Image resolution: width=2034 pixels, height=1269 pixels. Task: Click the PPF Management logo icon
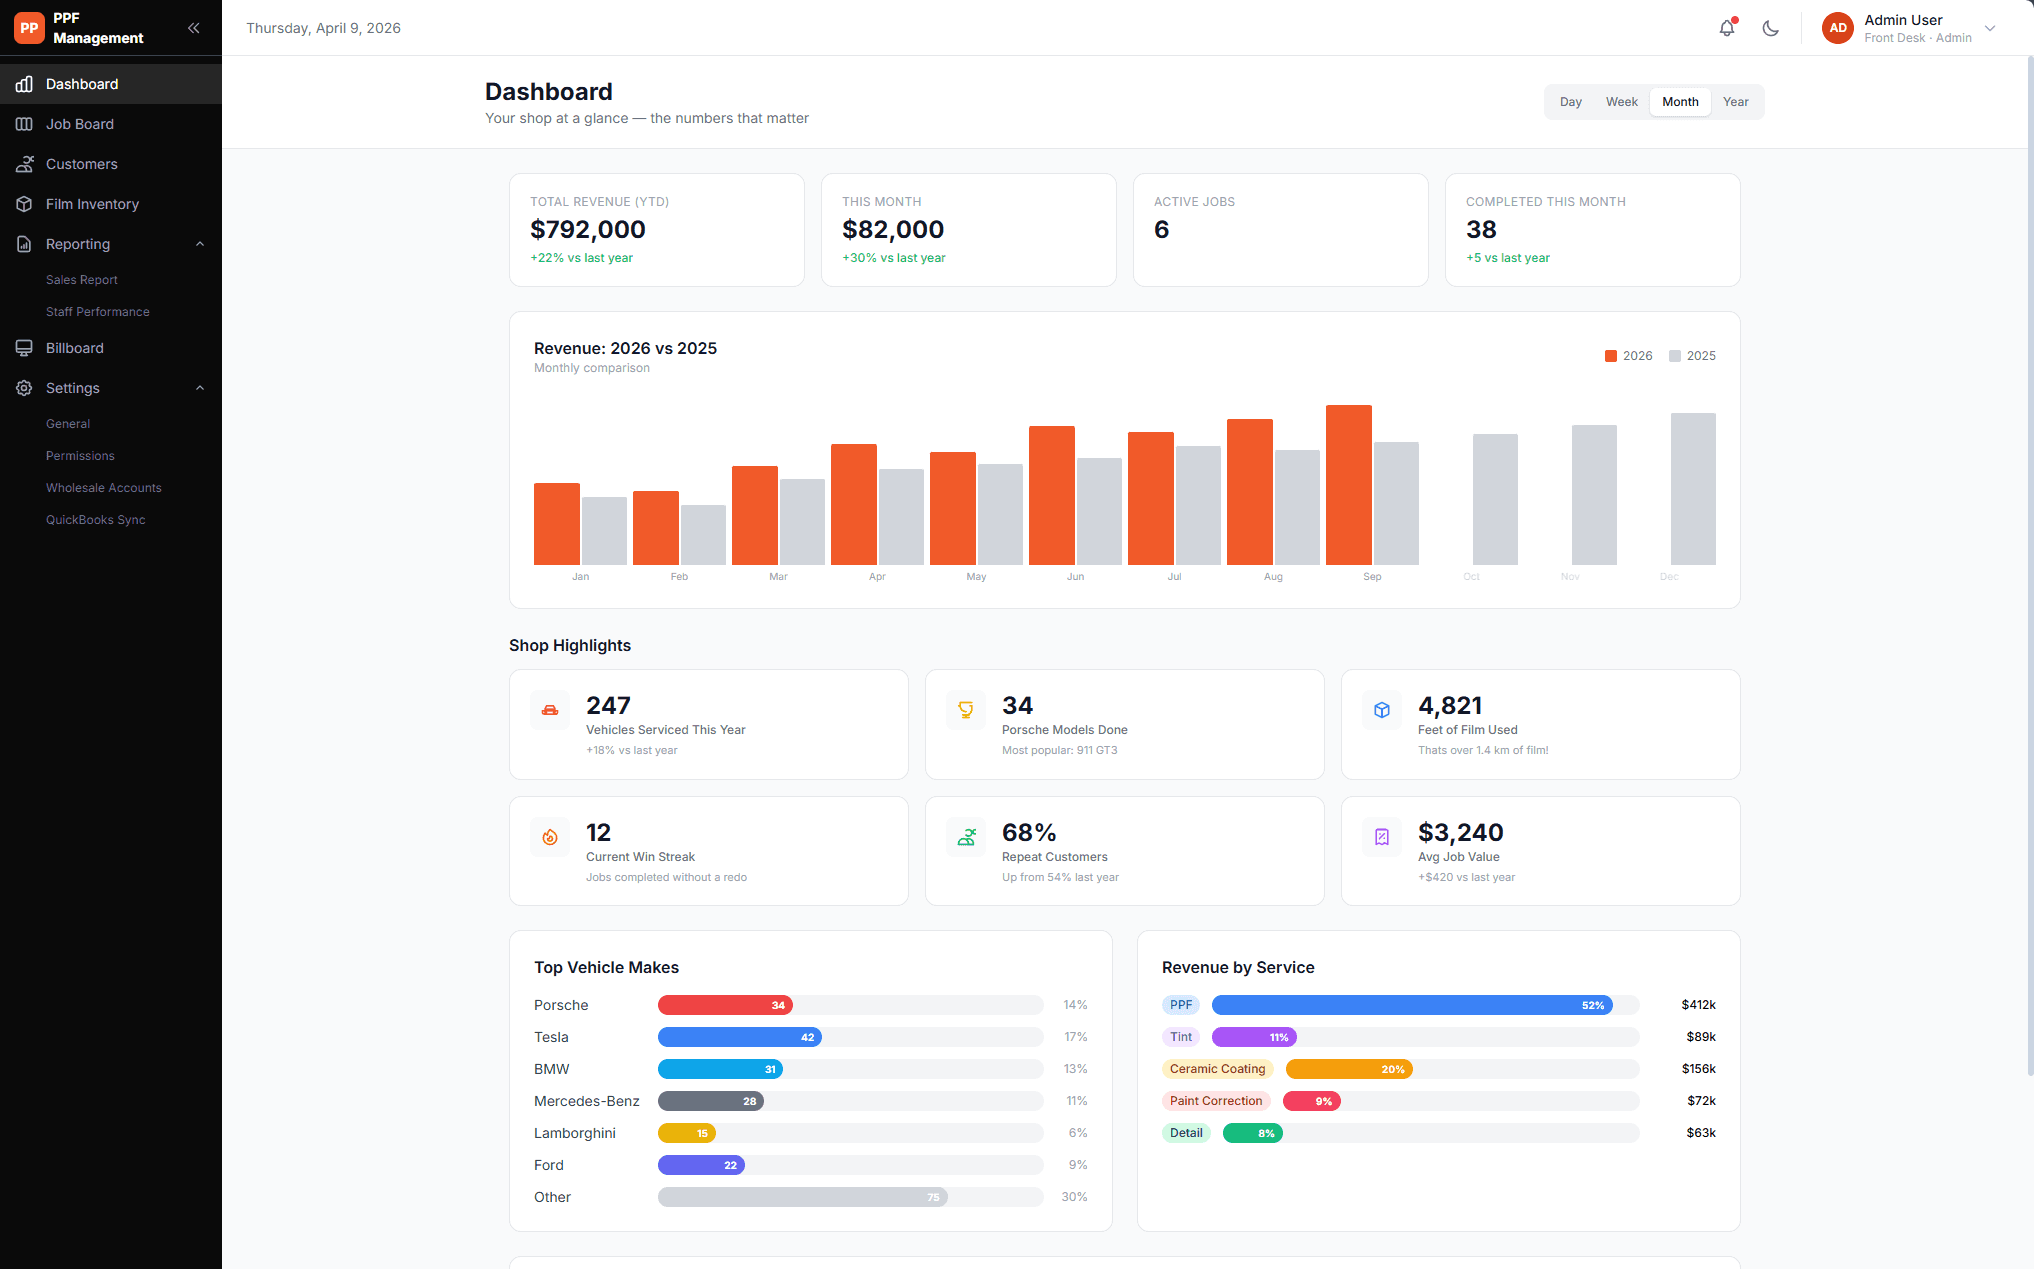28,27
